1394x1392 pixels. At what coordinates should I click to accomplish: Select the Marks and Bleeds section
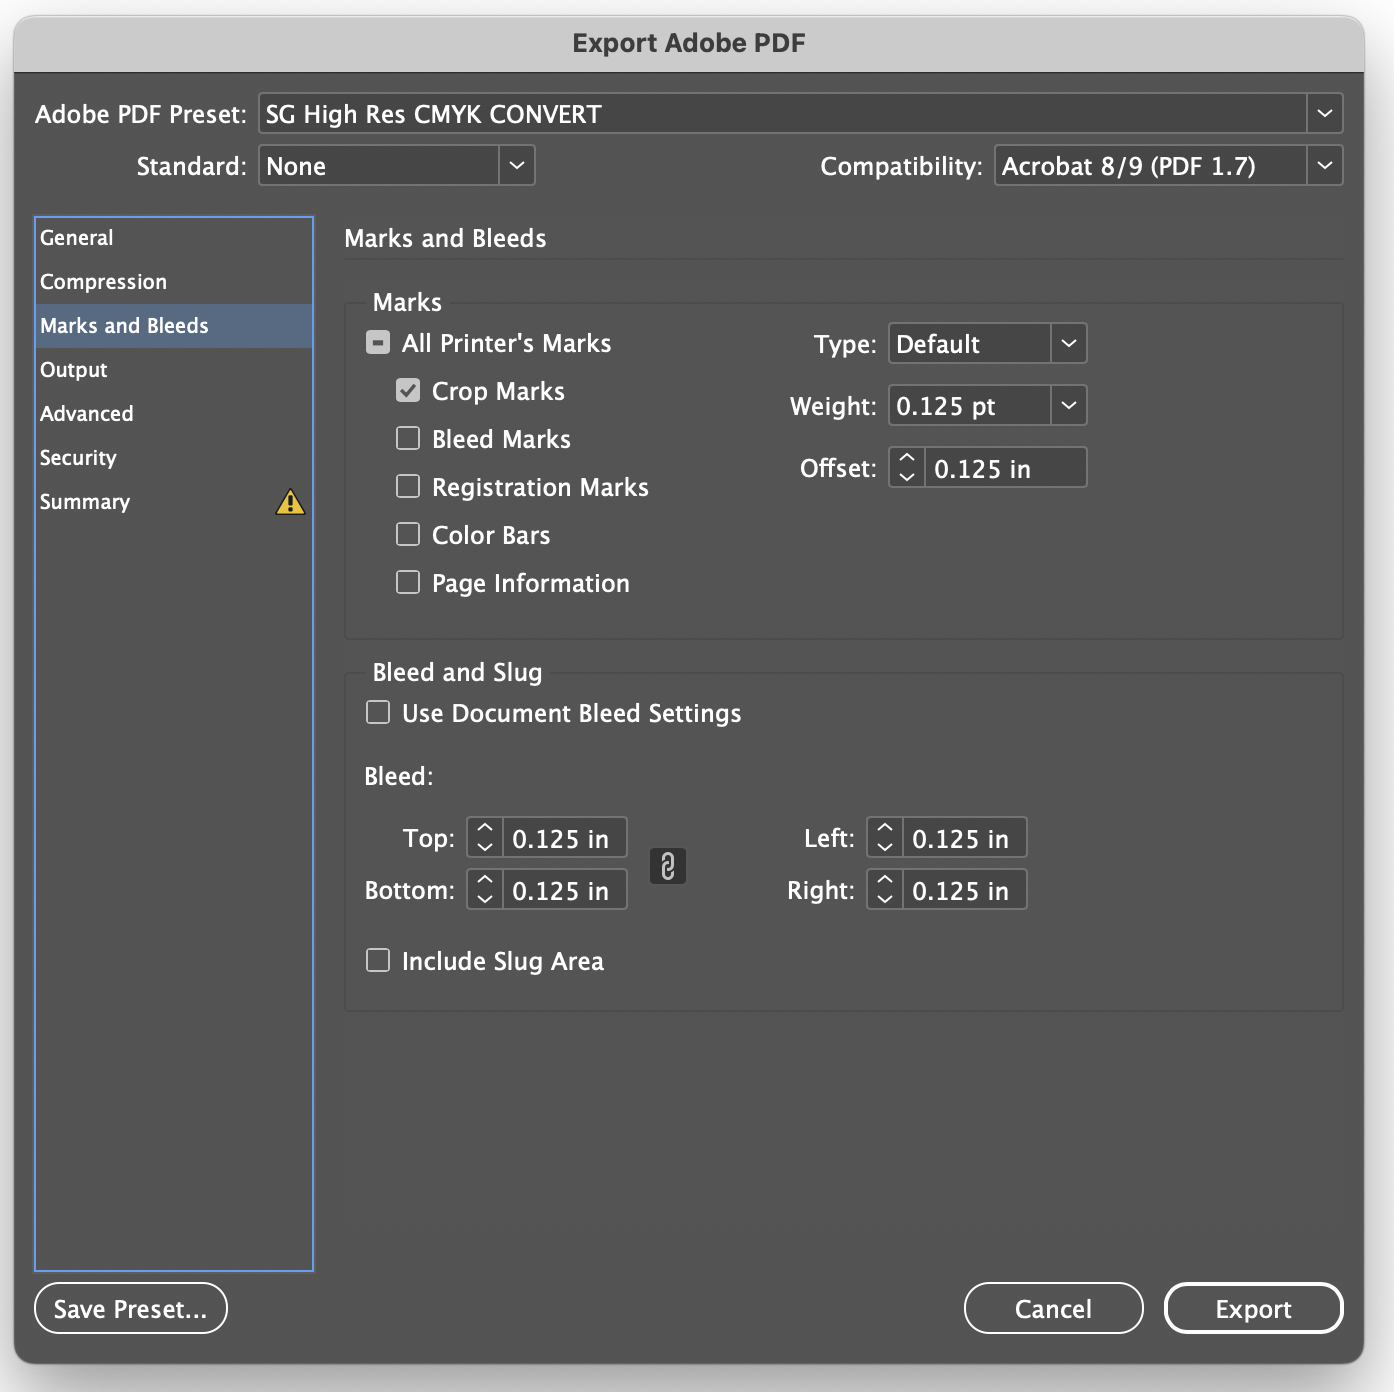point(174,326)
